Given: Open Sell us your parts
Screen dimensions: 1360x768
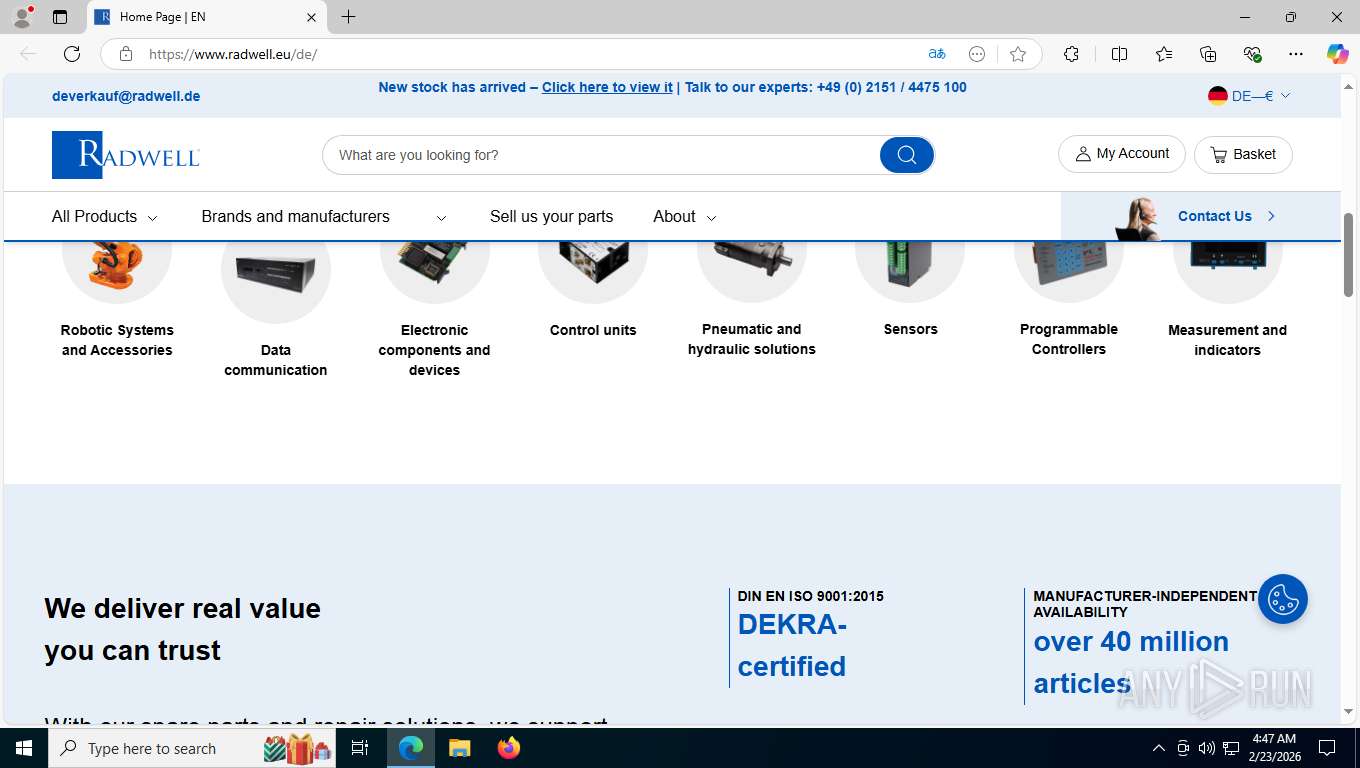Looking at the screenshot, I should point(551,216).
